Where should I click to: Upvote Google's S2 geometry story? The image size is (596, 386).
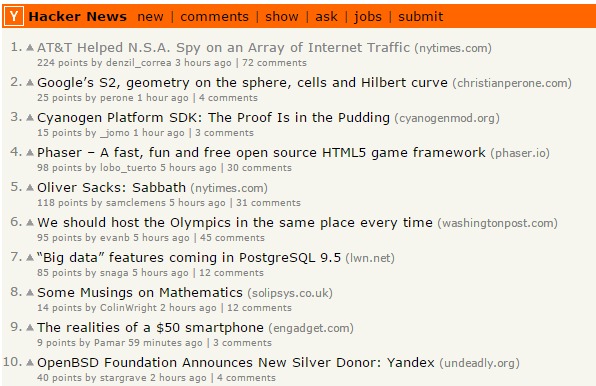click(x=30, y=82)
